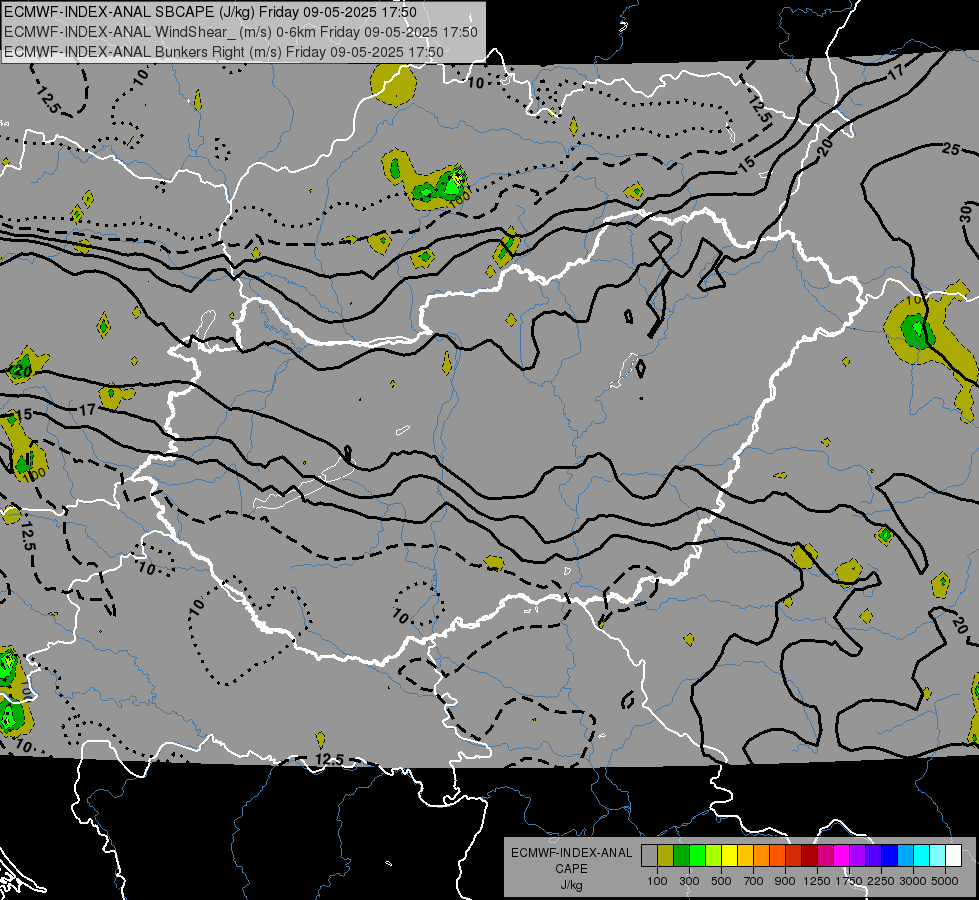Click the '30' contour label on the map's right edge
979x900 pixels.
tap(966, 214)
